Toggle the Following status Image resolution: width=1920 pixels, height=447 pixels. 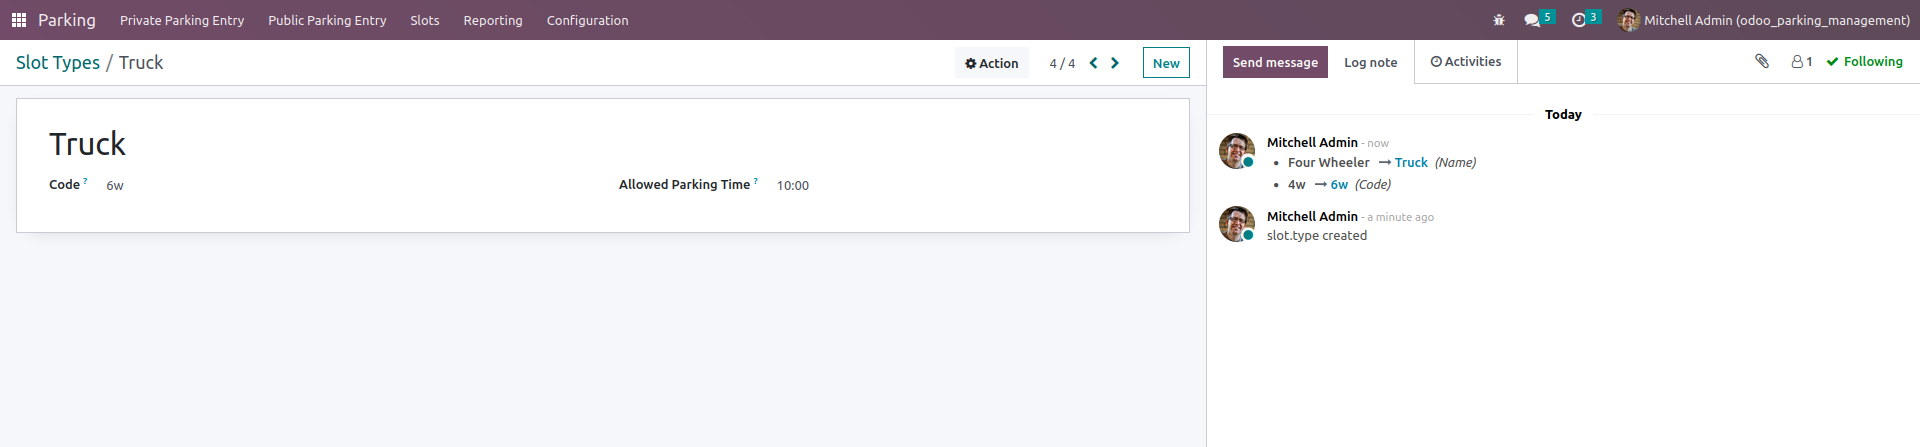(1864, 62)
